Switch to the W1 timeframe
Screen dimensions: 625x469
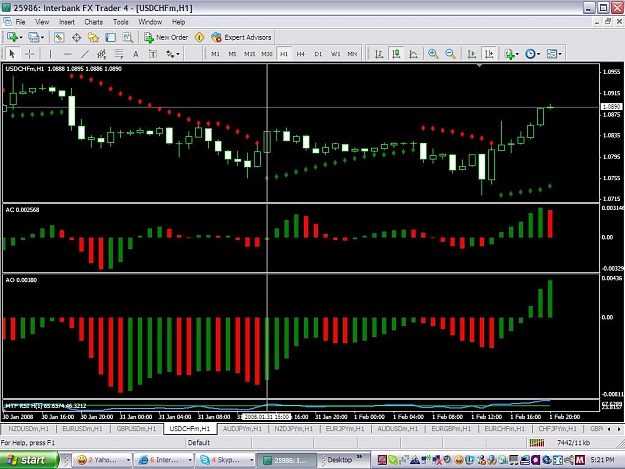336,54
